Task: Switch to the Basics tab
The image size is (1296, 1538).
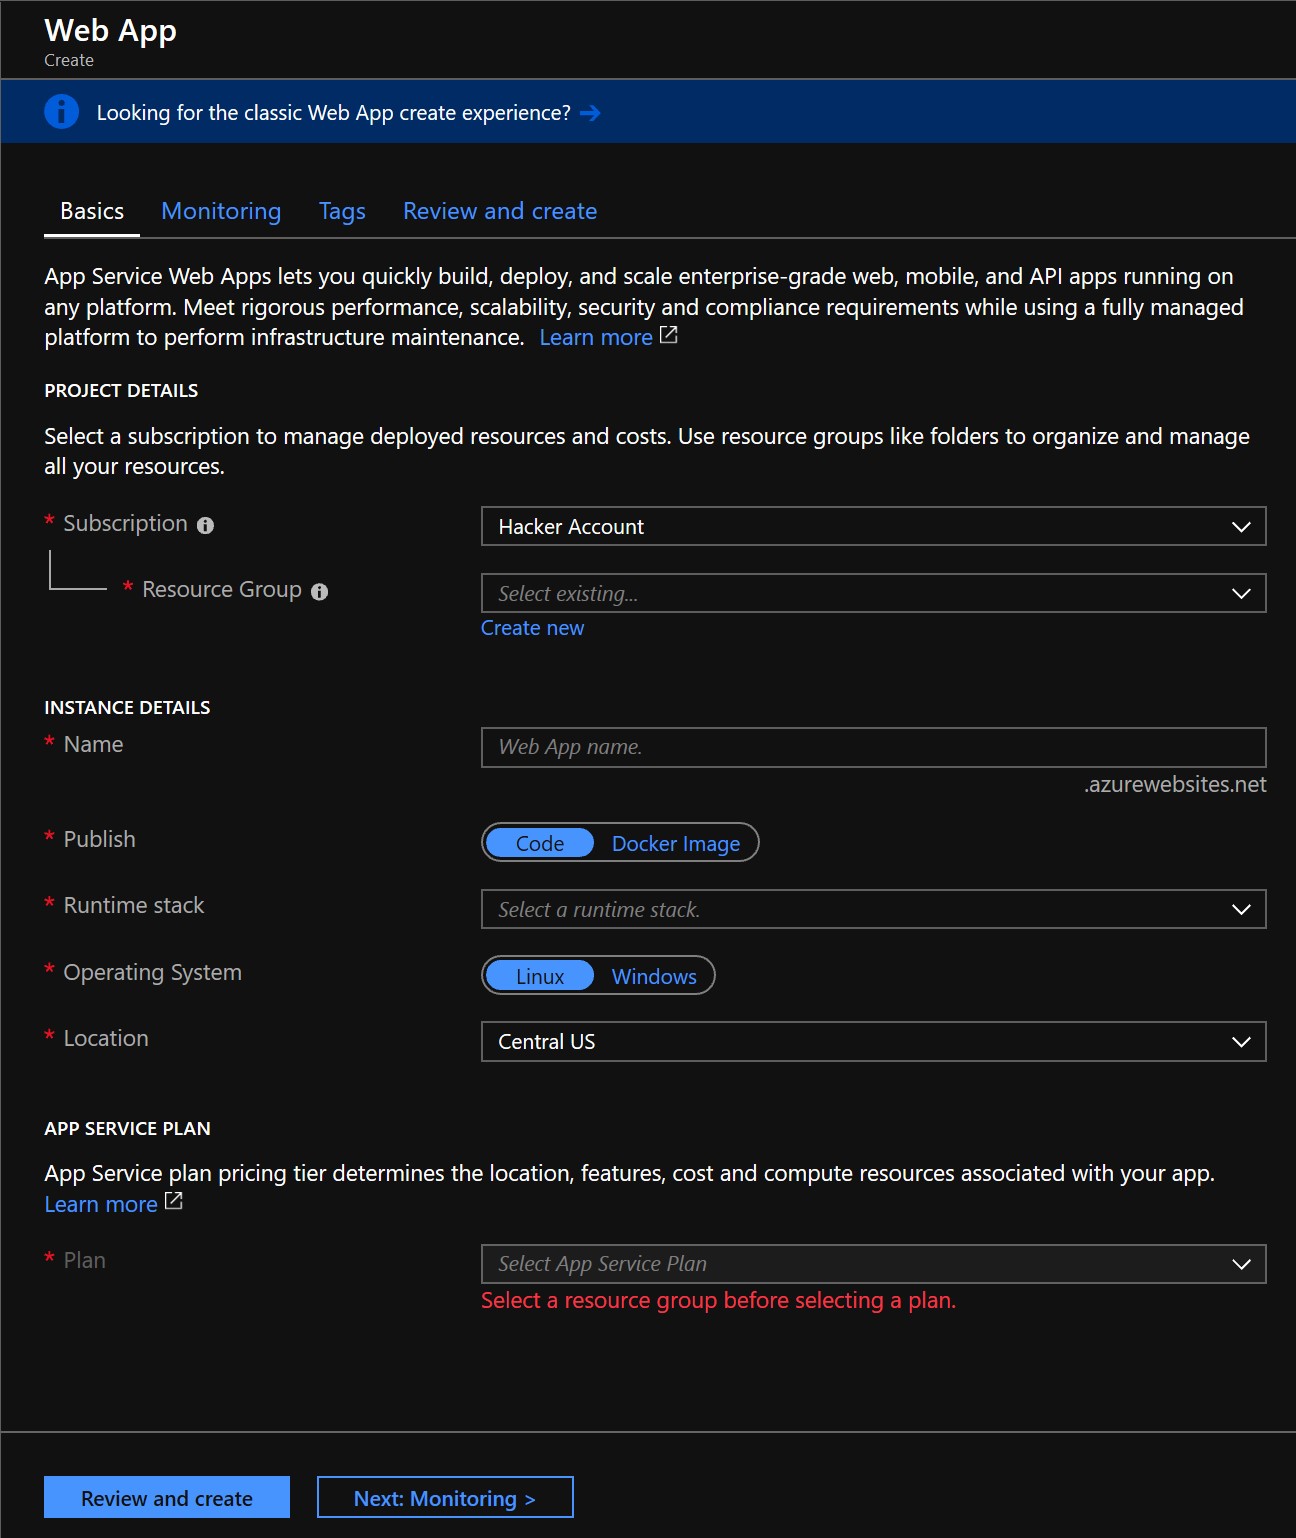Action: (92, 211)
